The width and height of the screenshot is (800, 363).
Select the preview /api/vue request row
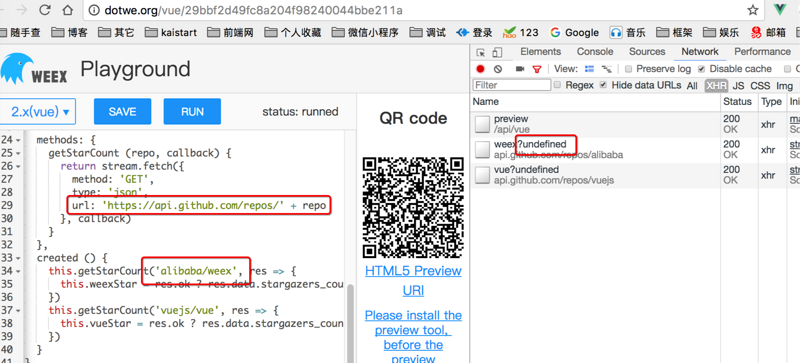point(635,124)
